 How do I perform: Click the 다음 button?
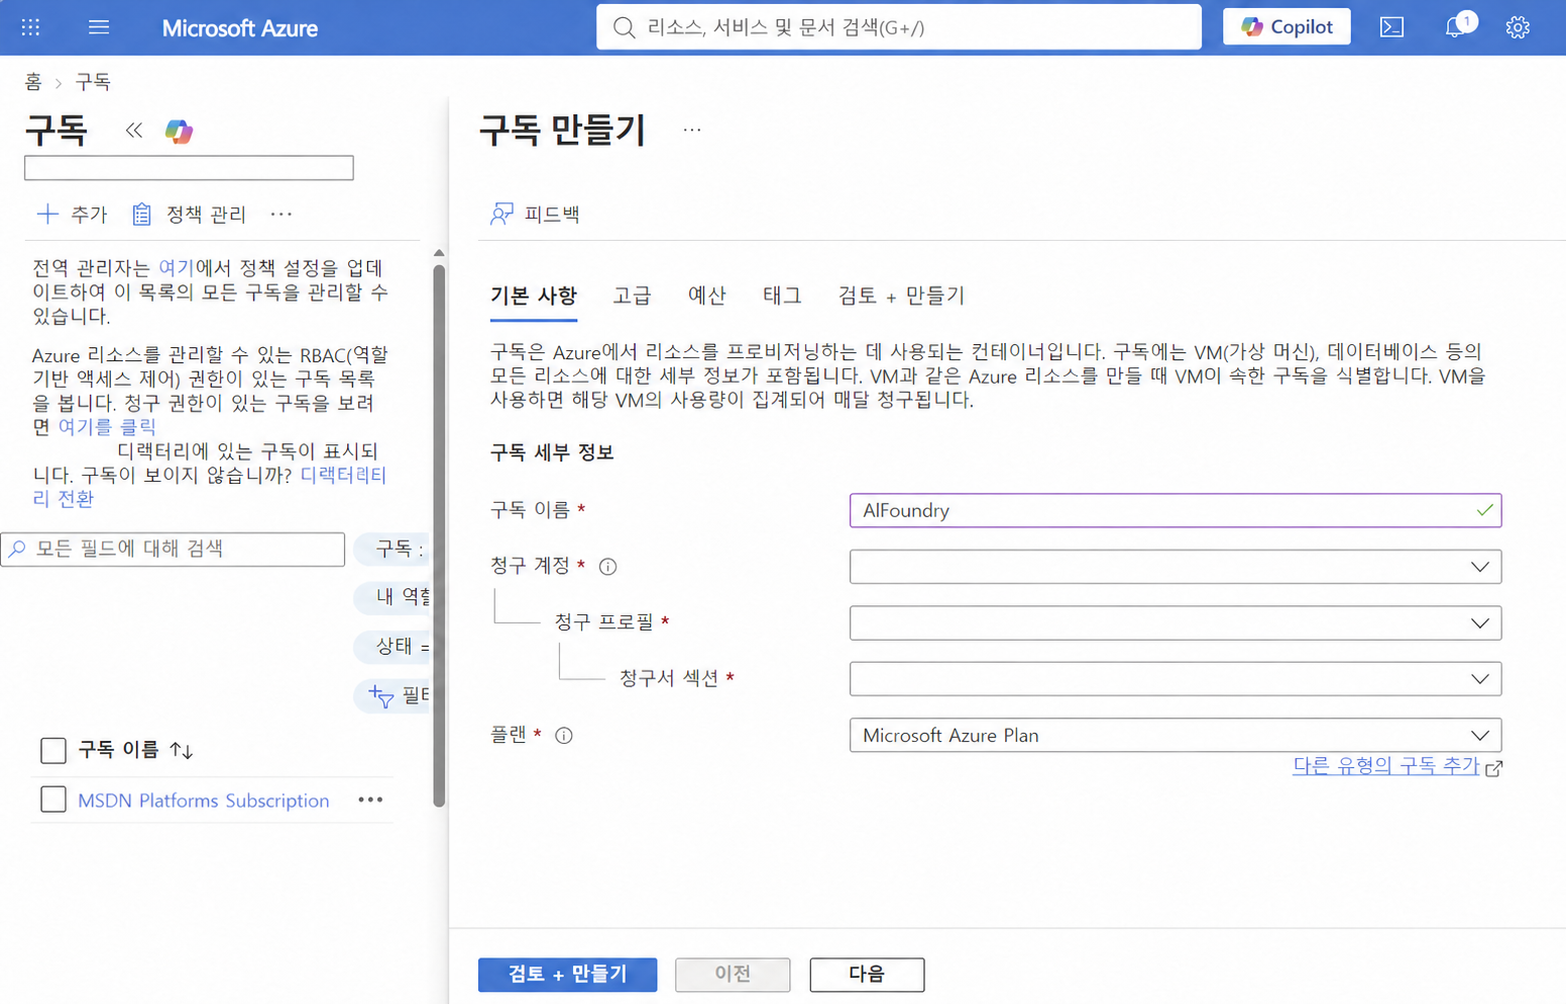click(866, 974)
